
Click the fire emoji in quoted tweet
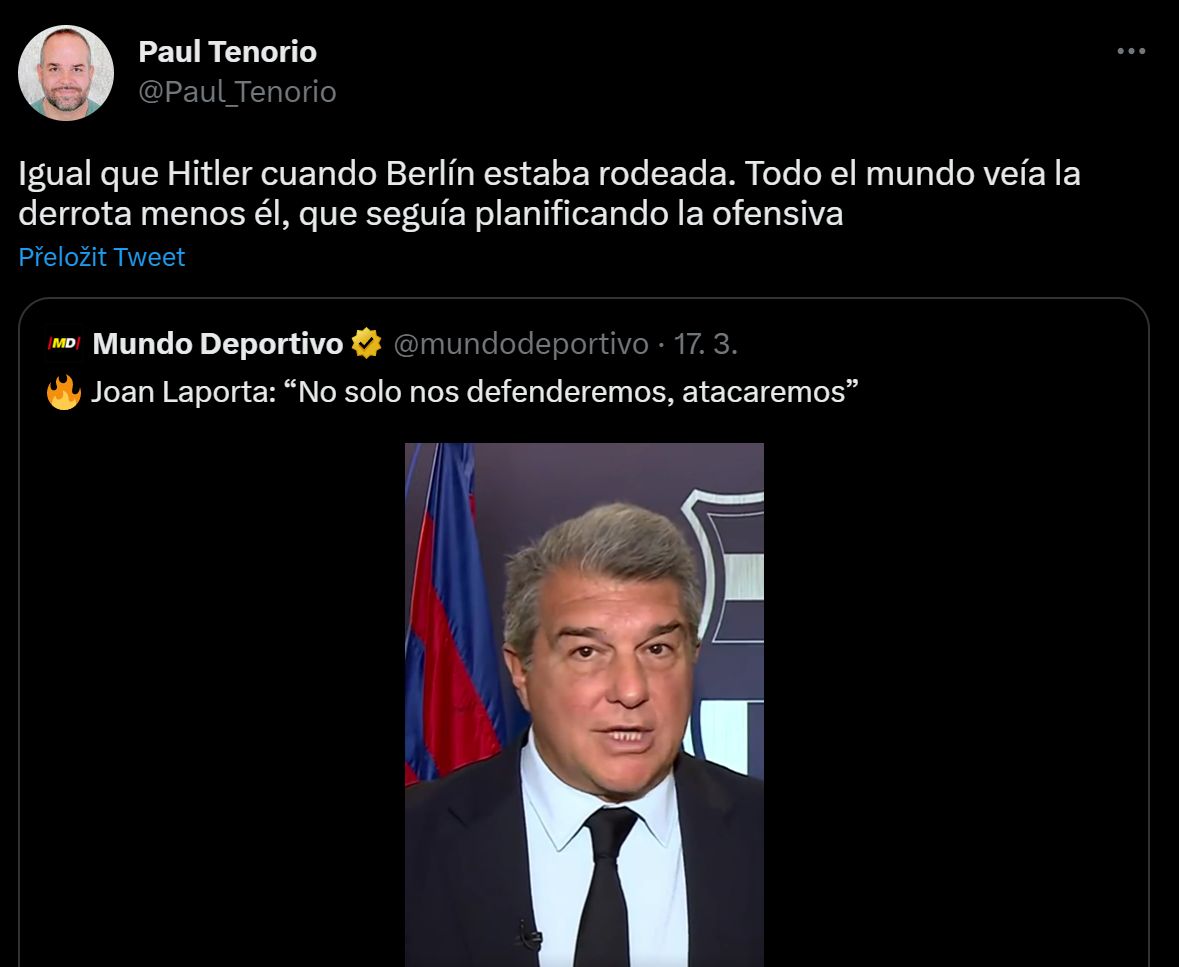(x=64, y=392)
